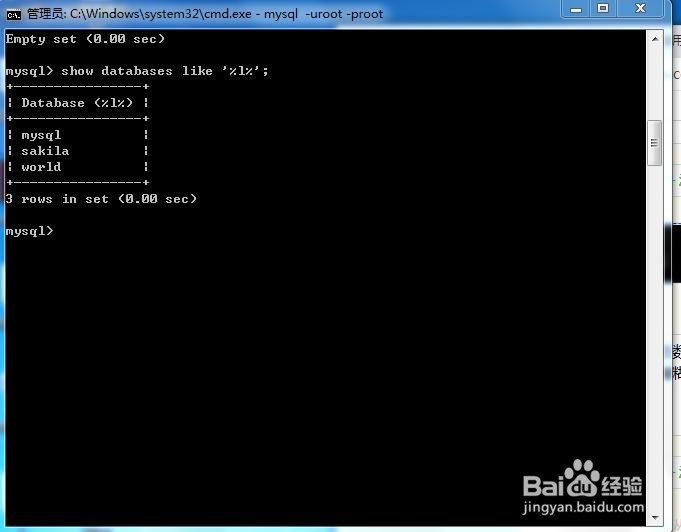Screen dimensions: 681x532
Task: Click the scrollbar up arrow
Action: tap(655, 39)
